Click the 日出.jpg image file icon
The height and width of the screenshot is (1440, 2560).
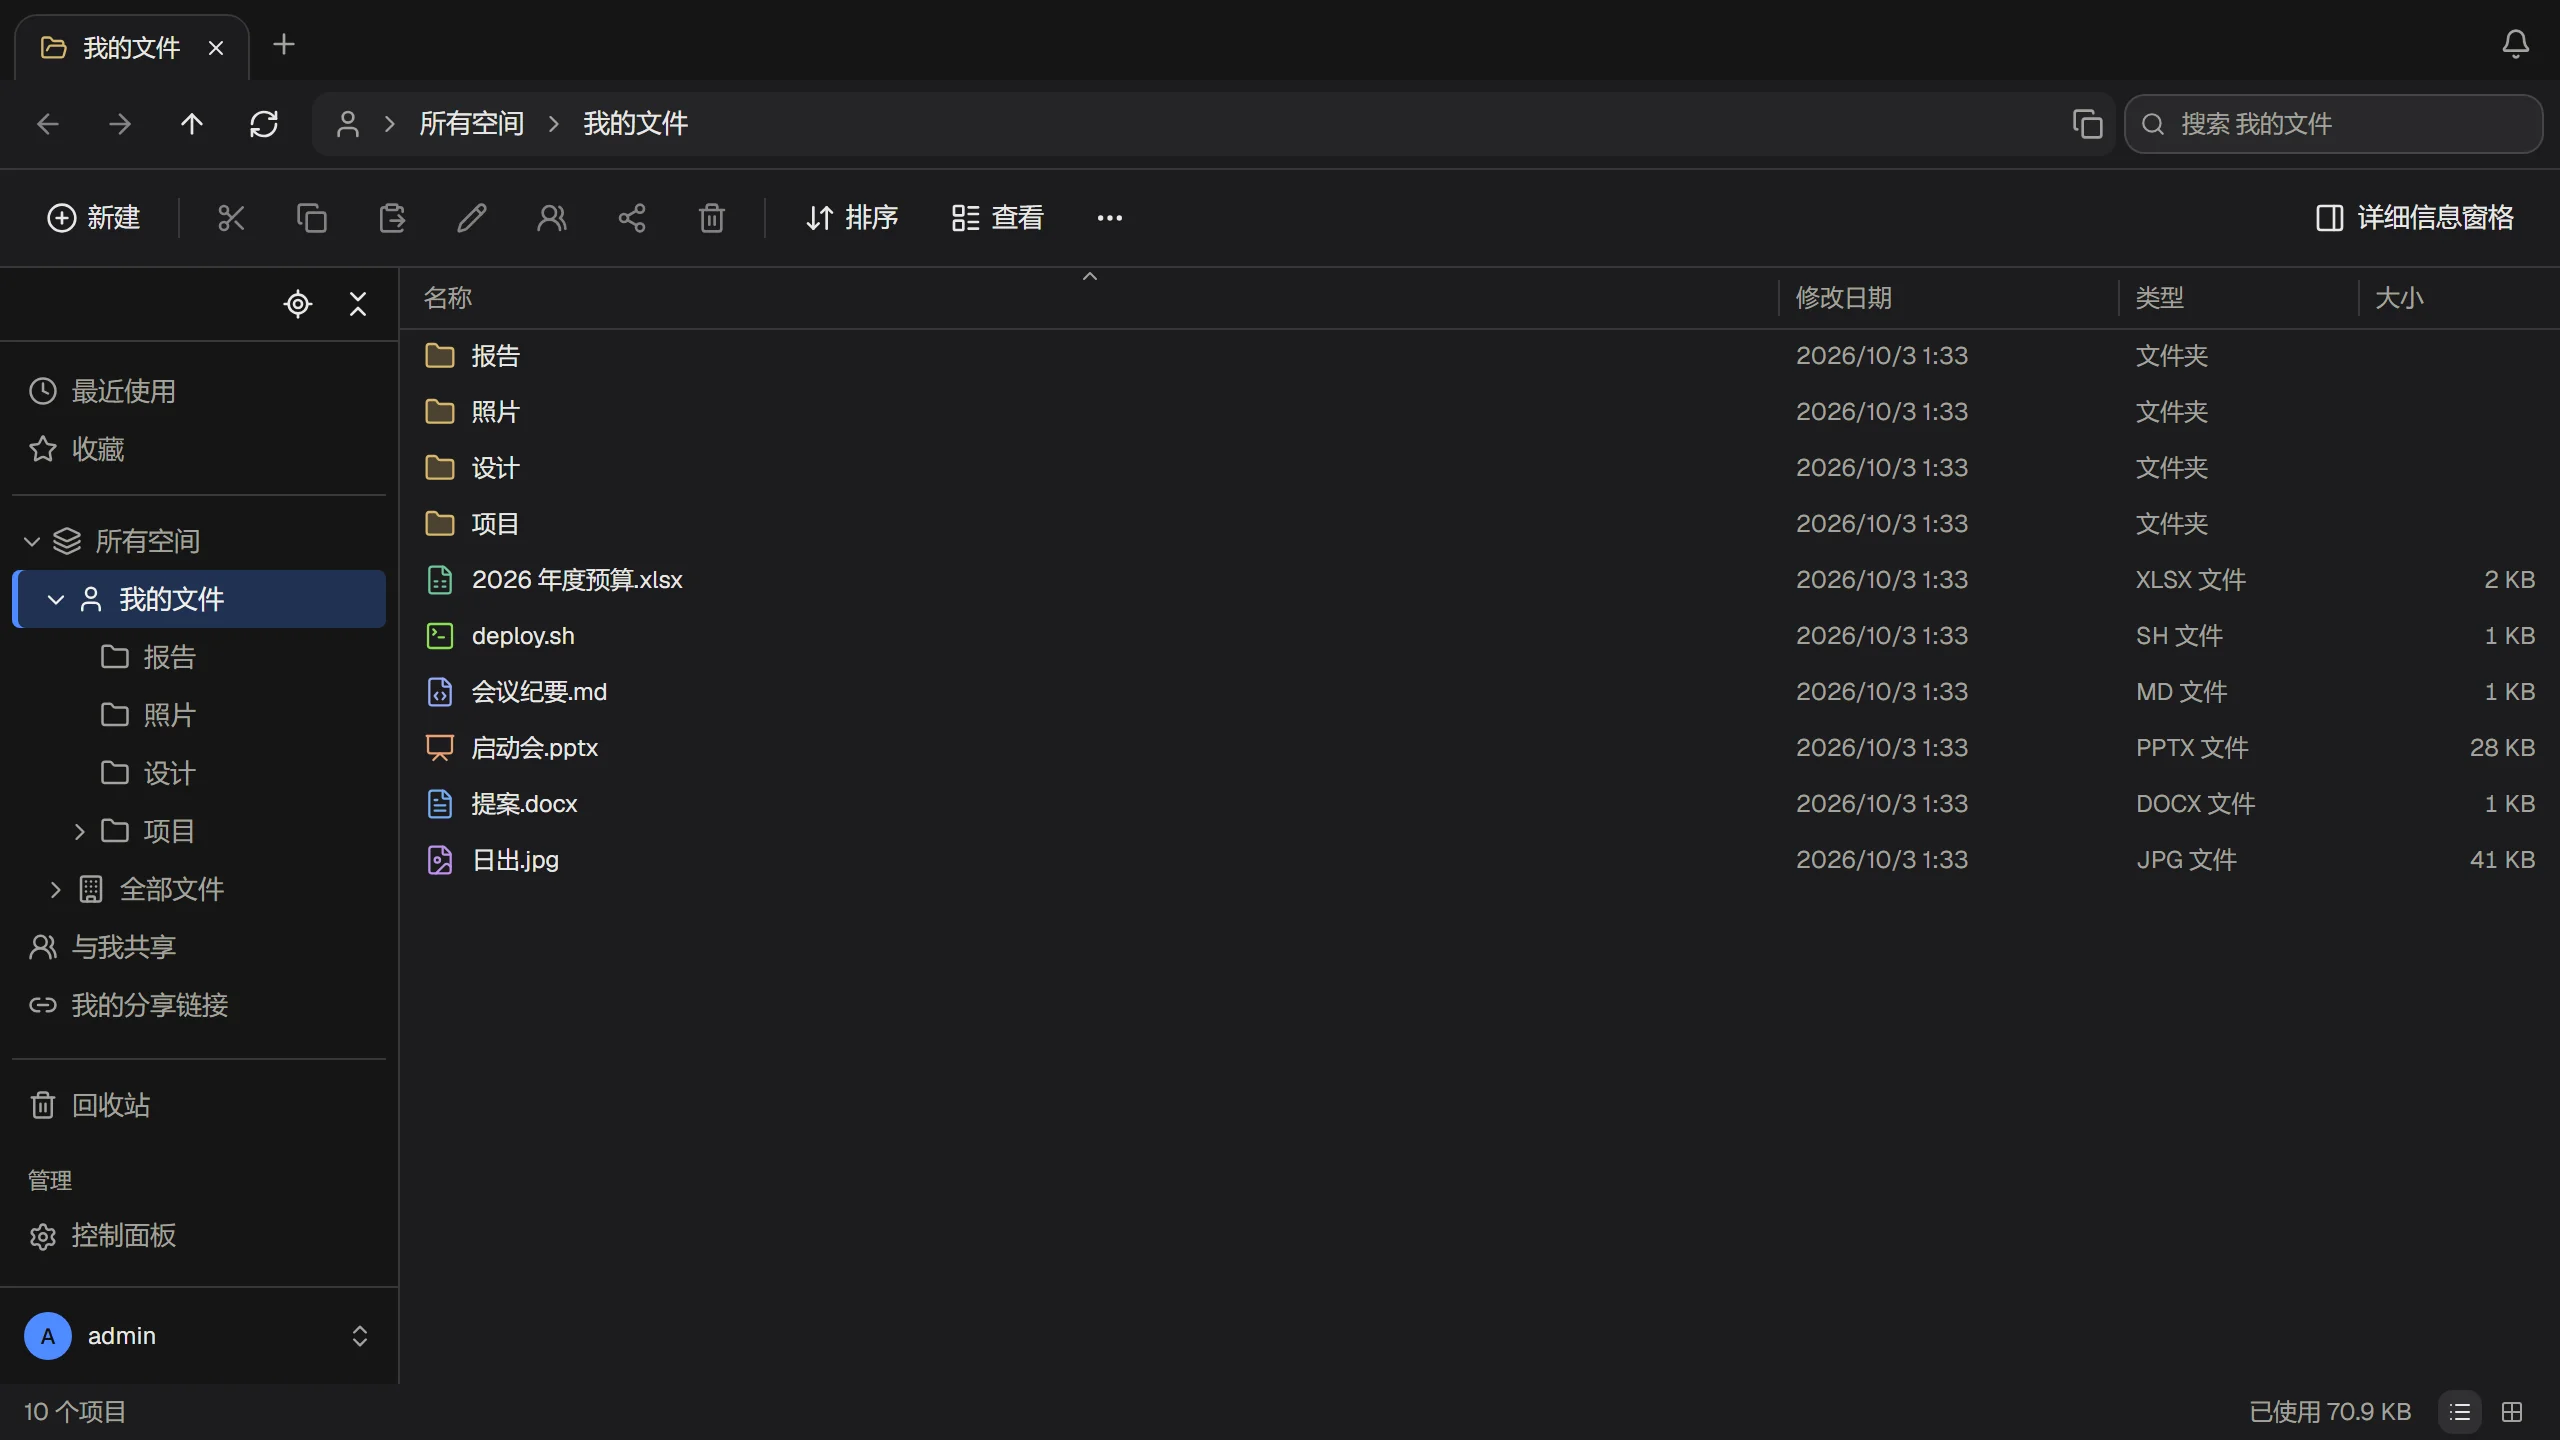(x=440, y=860)
